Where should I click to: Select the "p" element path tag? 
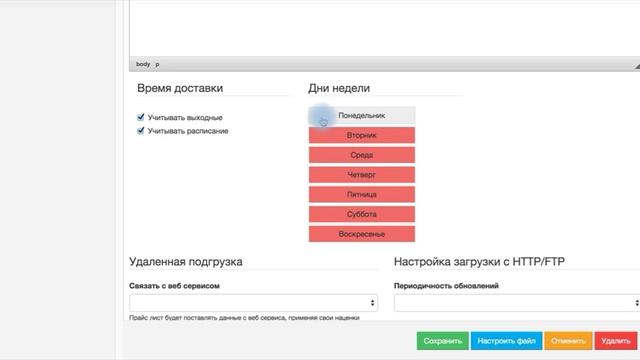click(157, 64)
